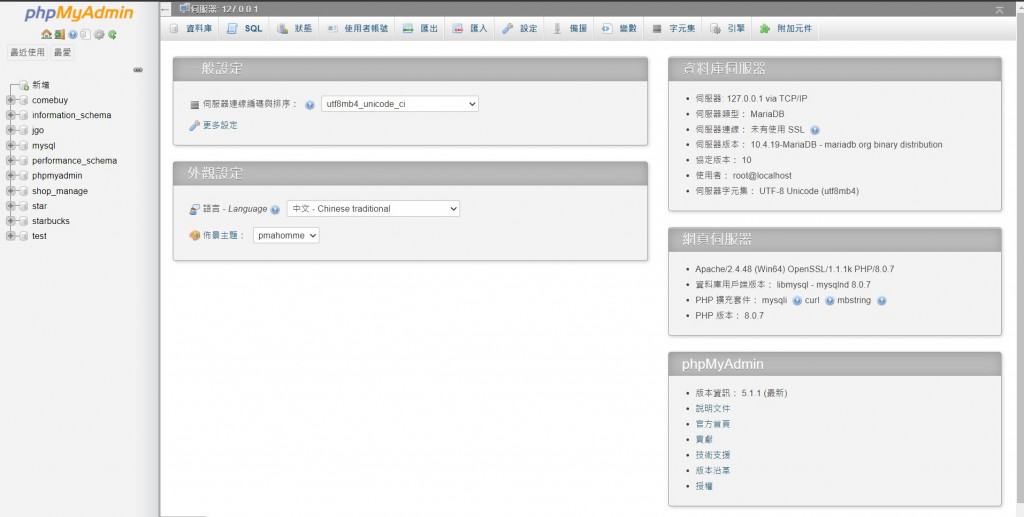Open the 附加元件 tab
Screen dimensions: 1024x517
(x=786, y=29)
